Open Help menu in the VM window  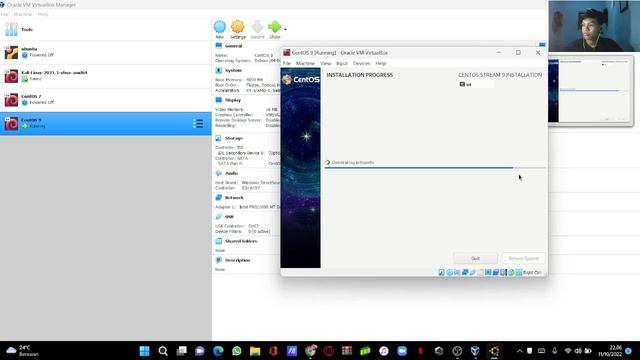click(380, 64)
